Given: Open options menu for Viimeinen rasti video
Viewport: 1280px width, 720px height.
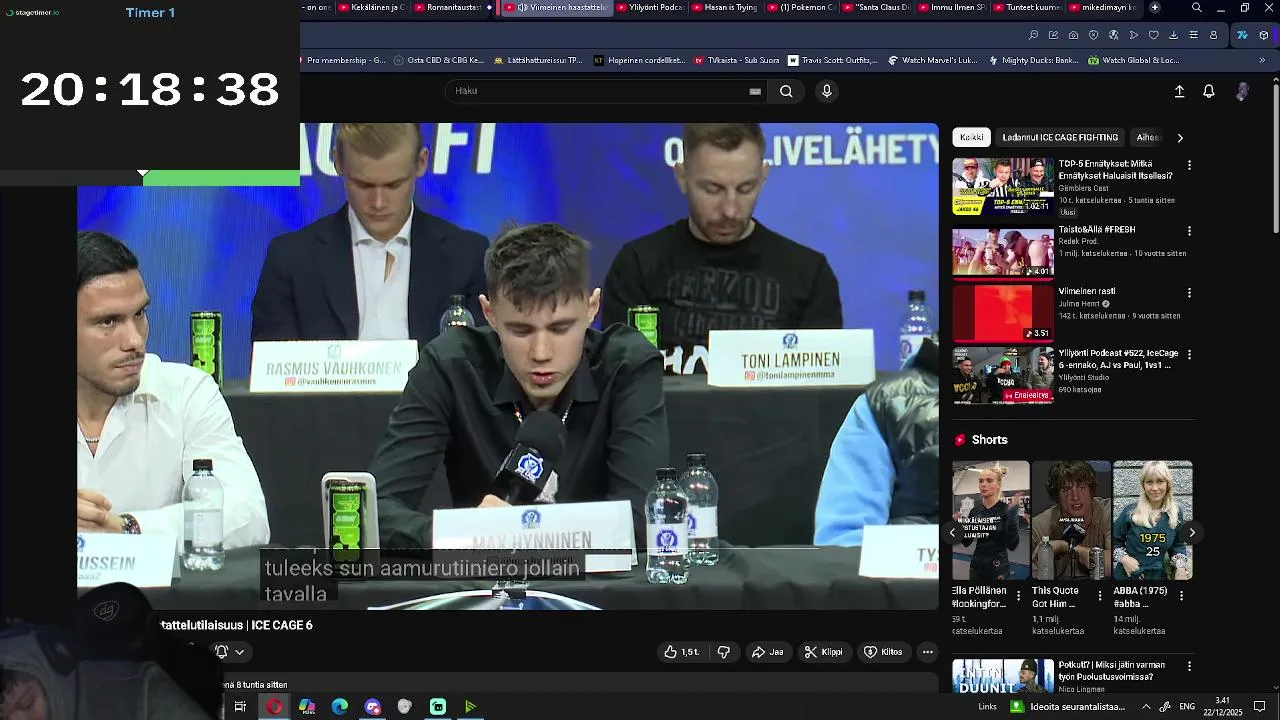Looking at the screenshot, I should tap(1189, 293).
